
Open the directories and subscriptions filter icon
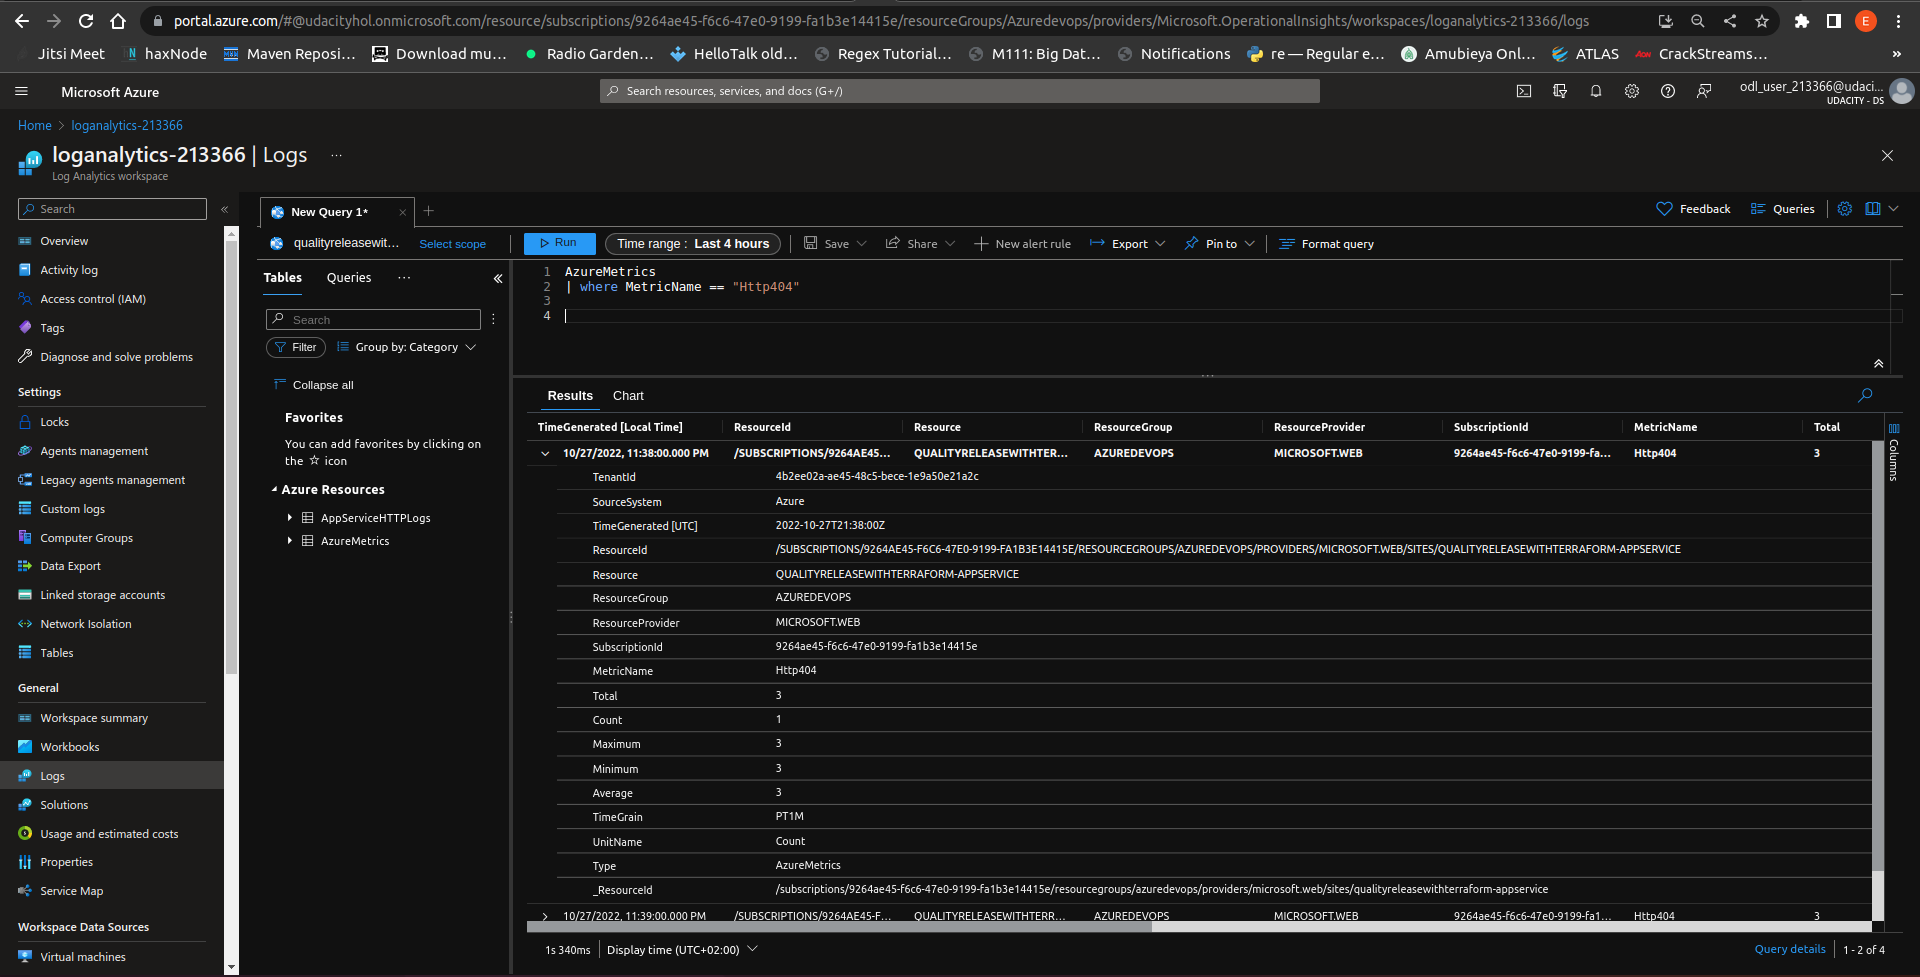tap(1560, 91)
